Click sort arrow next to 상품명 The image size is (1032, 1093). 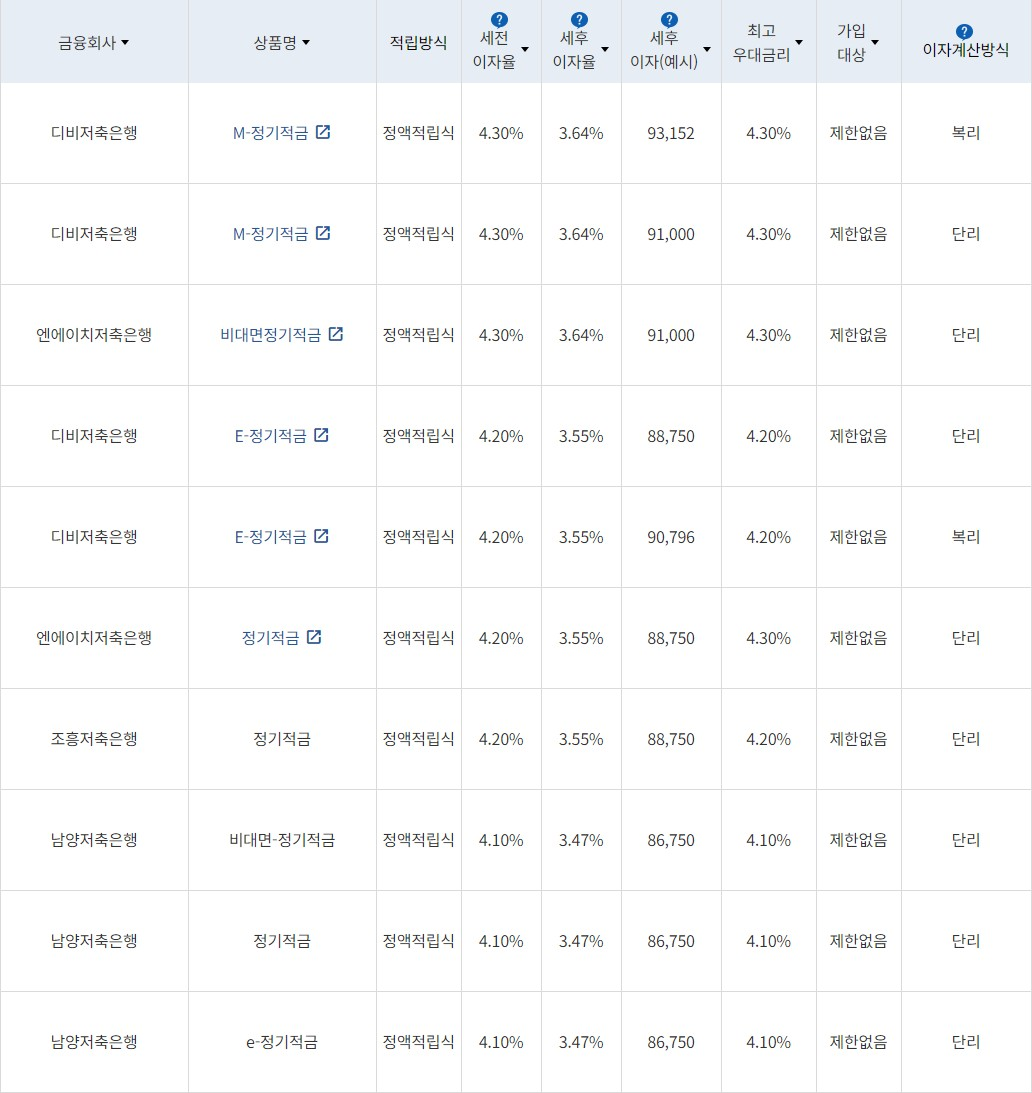306,43
